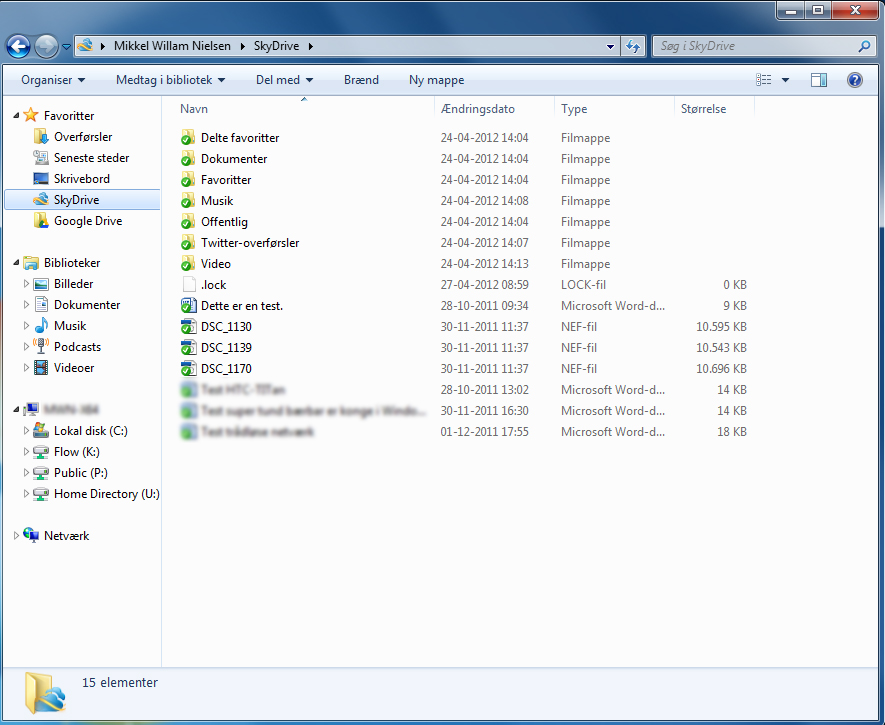The width and height of the screenshot is (885, 725).
Task: Open the view options dropdown arrow
Action: click(785, 80)
